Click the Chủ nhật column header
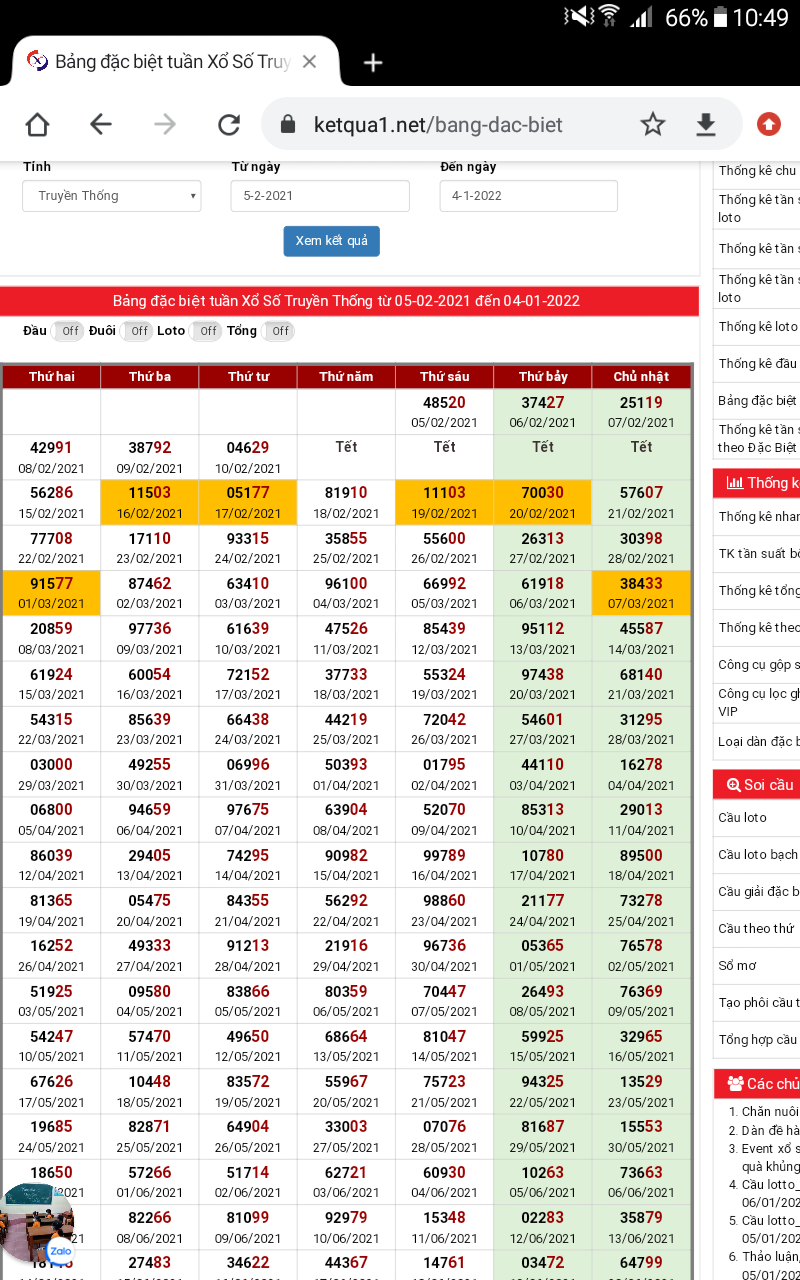This screenshot has width=800, height=1280. point(641,376)
